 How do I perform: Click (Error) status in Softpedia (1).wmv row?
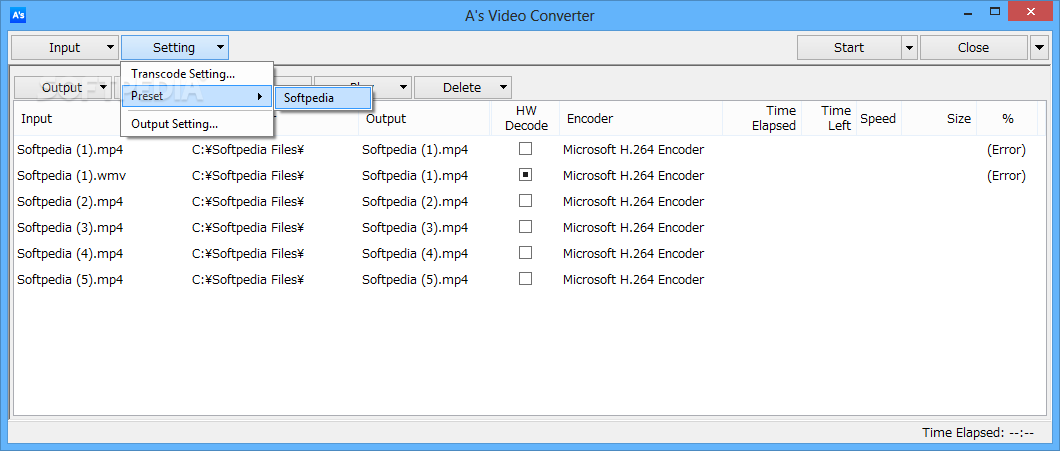click(1006, 176)
